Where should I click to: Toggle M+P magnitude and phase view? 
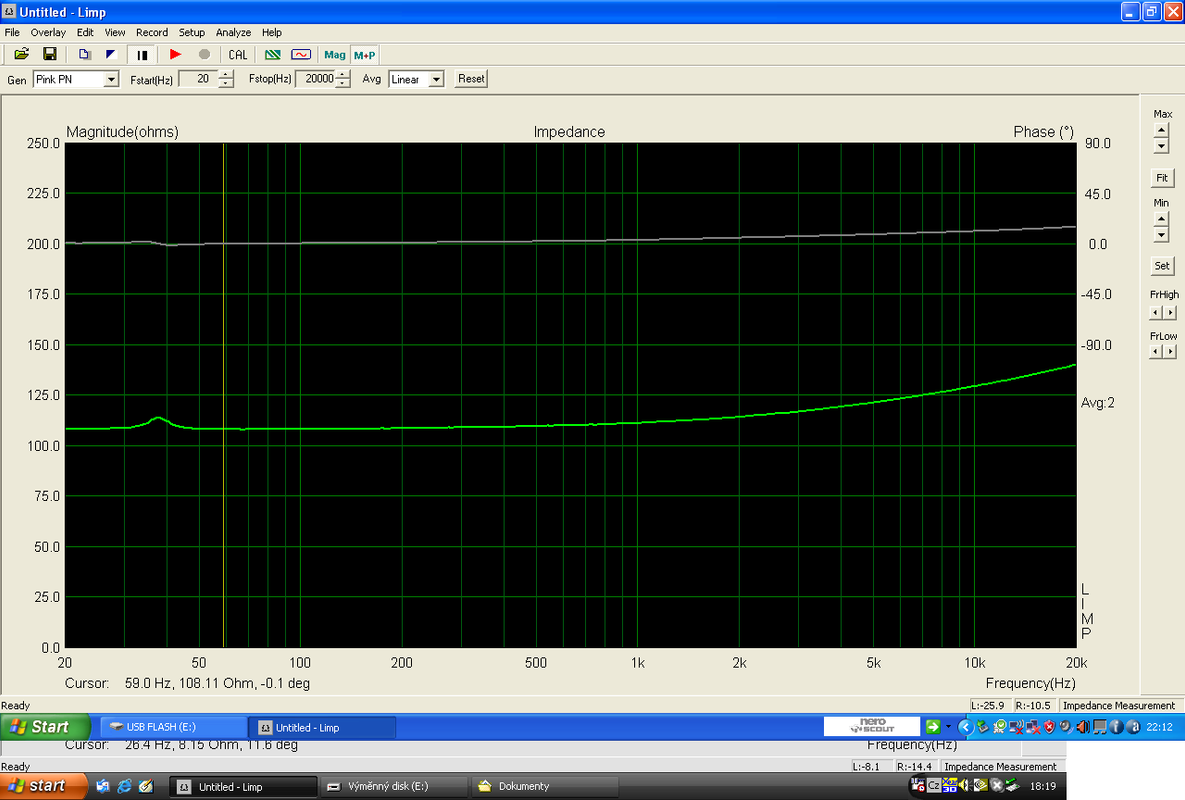pyautogui.click(x=364, y=55)
